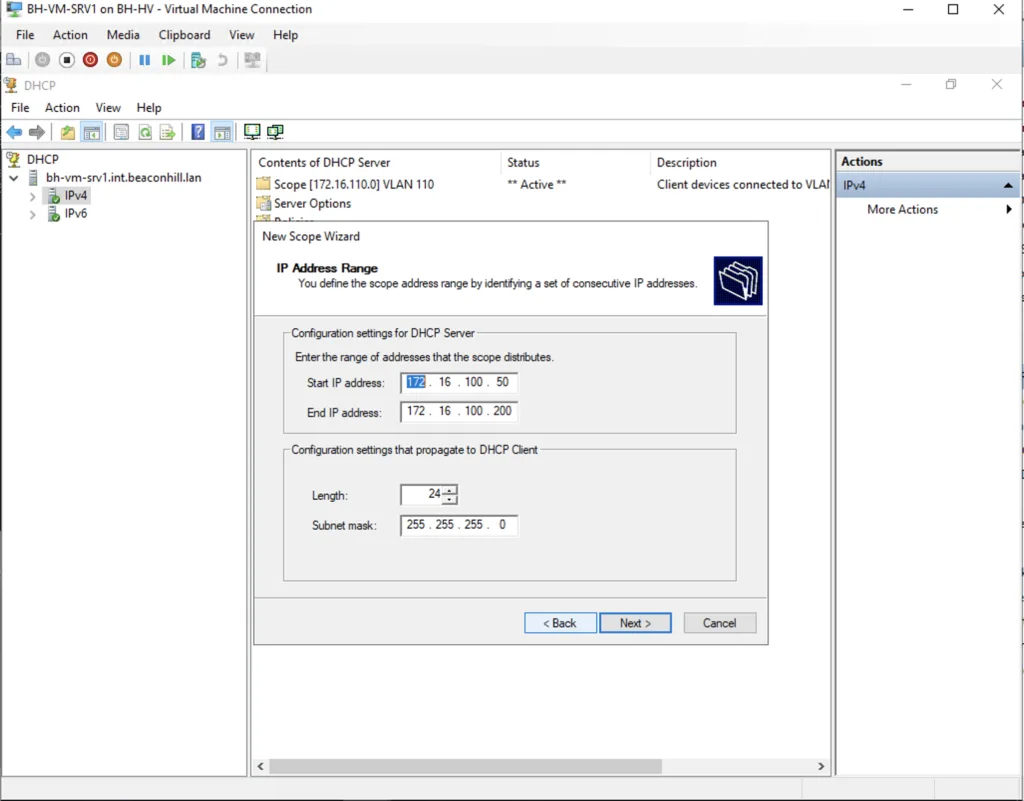Image resolution: width=1024 pixels, height=801 pixels.
Task: Toggle the Show/Hide Action Pane icon
Action: pyautogui.click(x=222, y=133)
